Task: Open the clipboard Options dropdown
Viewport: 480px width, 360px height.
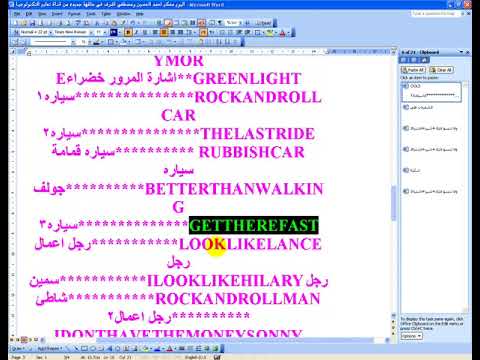Action: (411, 336)
